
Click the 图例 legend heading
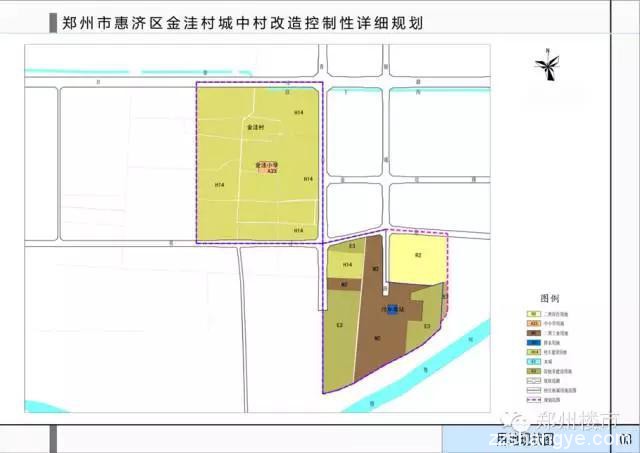point(549,298)
